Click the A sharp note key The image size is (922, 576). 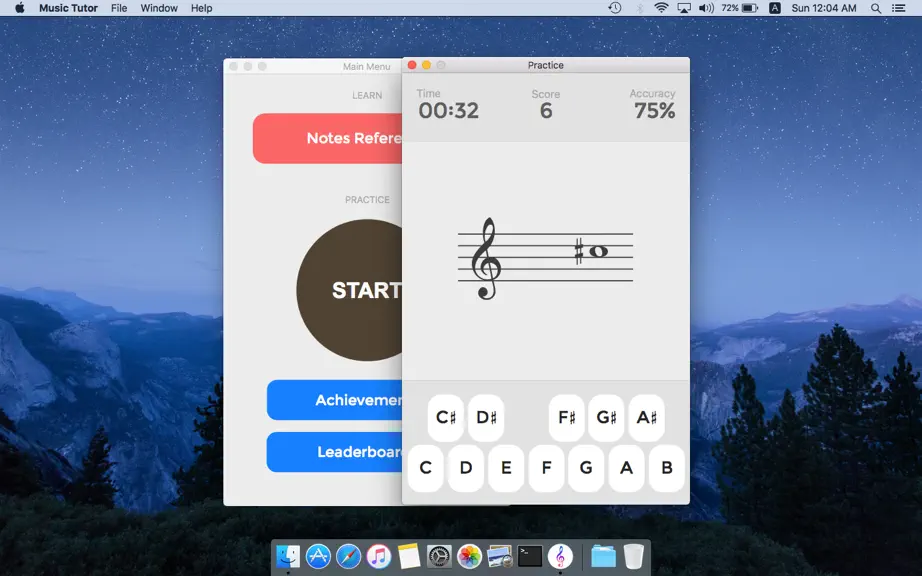point(647,417)
